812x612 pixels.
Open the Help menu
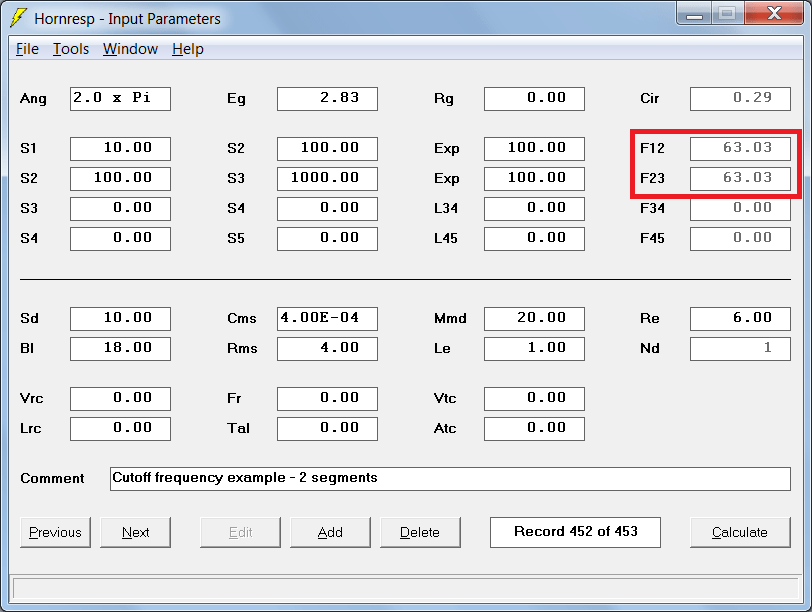point(188,49)
